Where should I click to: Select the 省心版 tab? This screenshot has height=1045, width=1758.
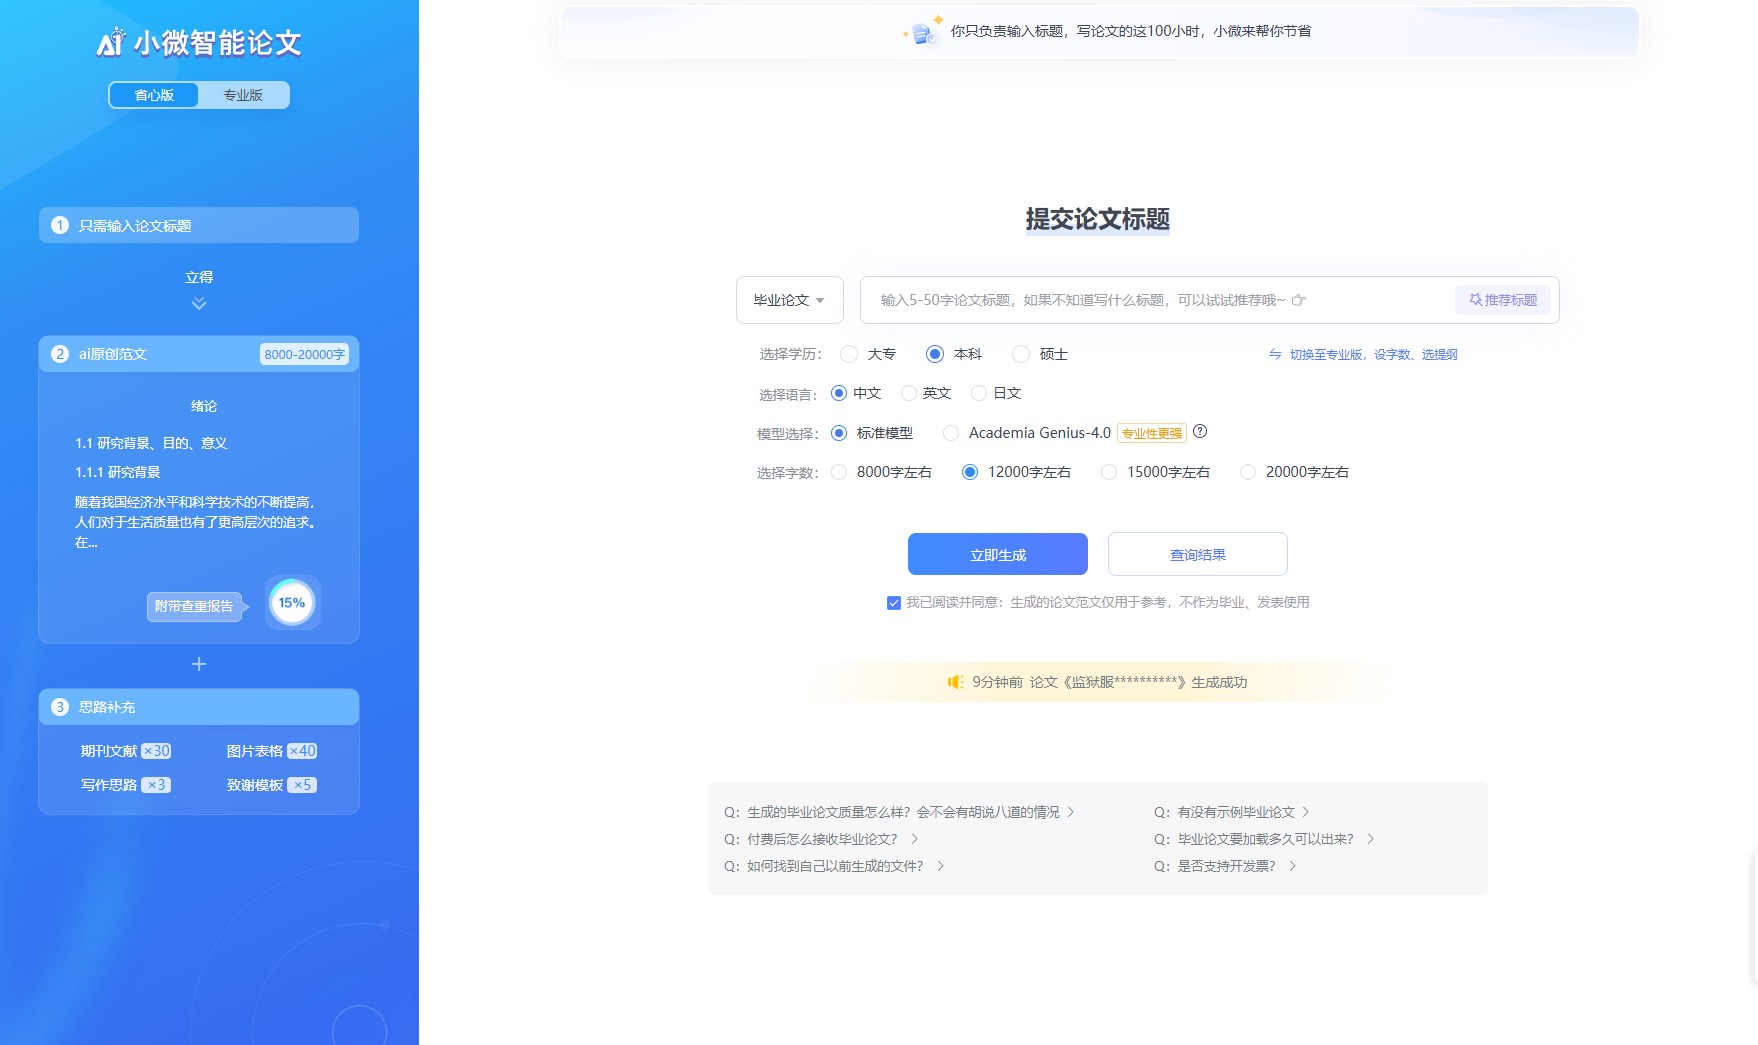click(x=153, y=95)
